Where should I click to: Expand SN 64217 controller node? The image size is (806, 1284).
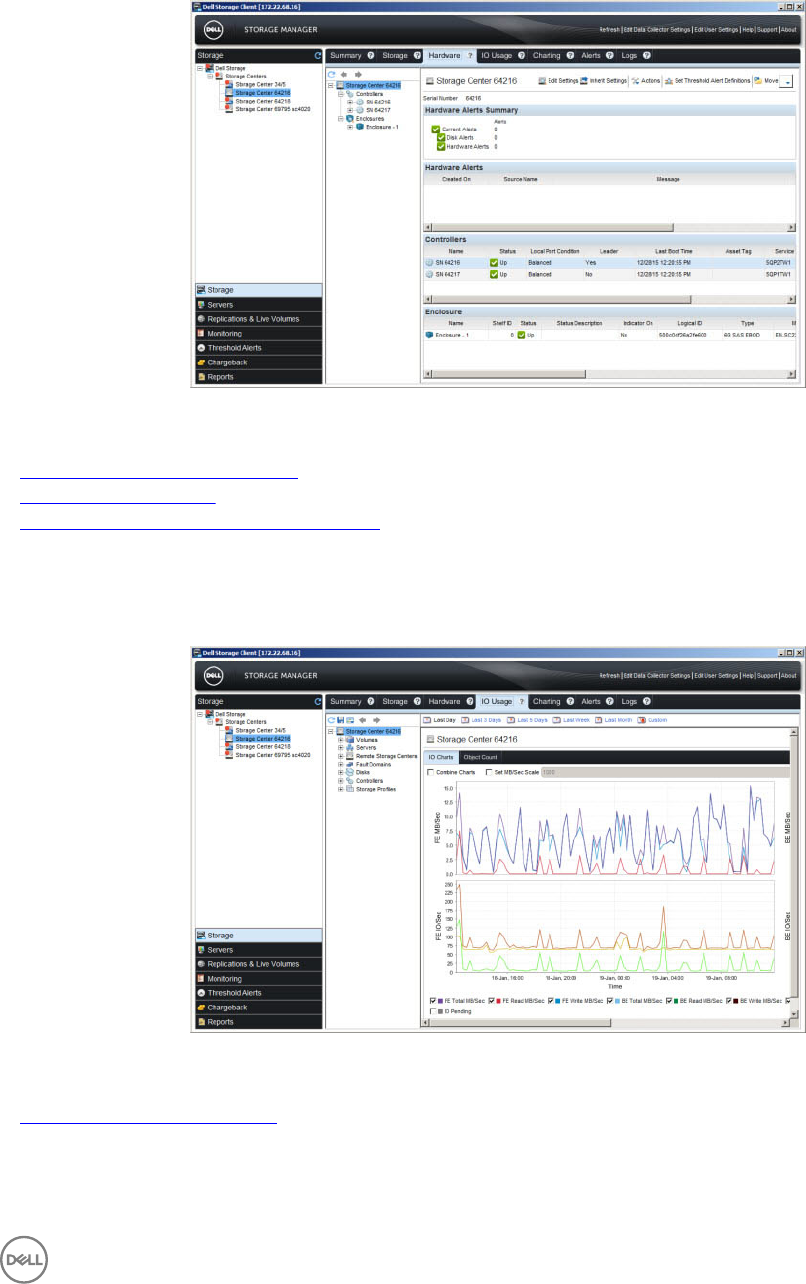350,110
